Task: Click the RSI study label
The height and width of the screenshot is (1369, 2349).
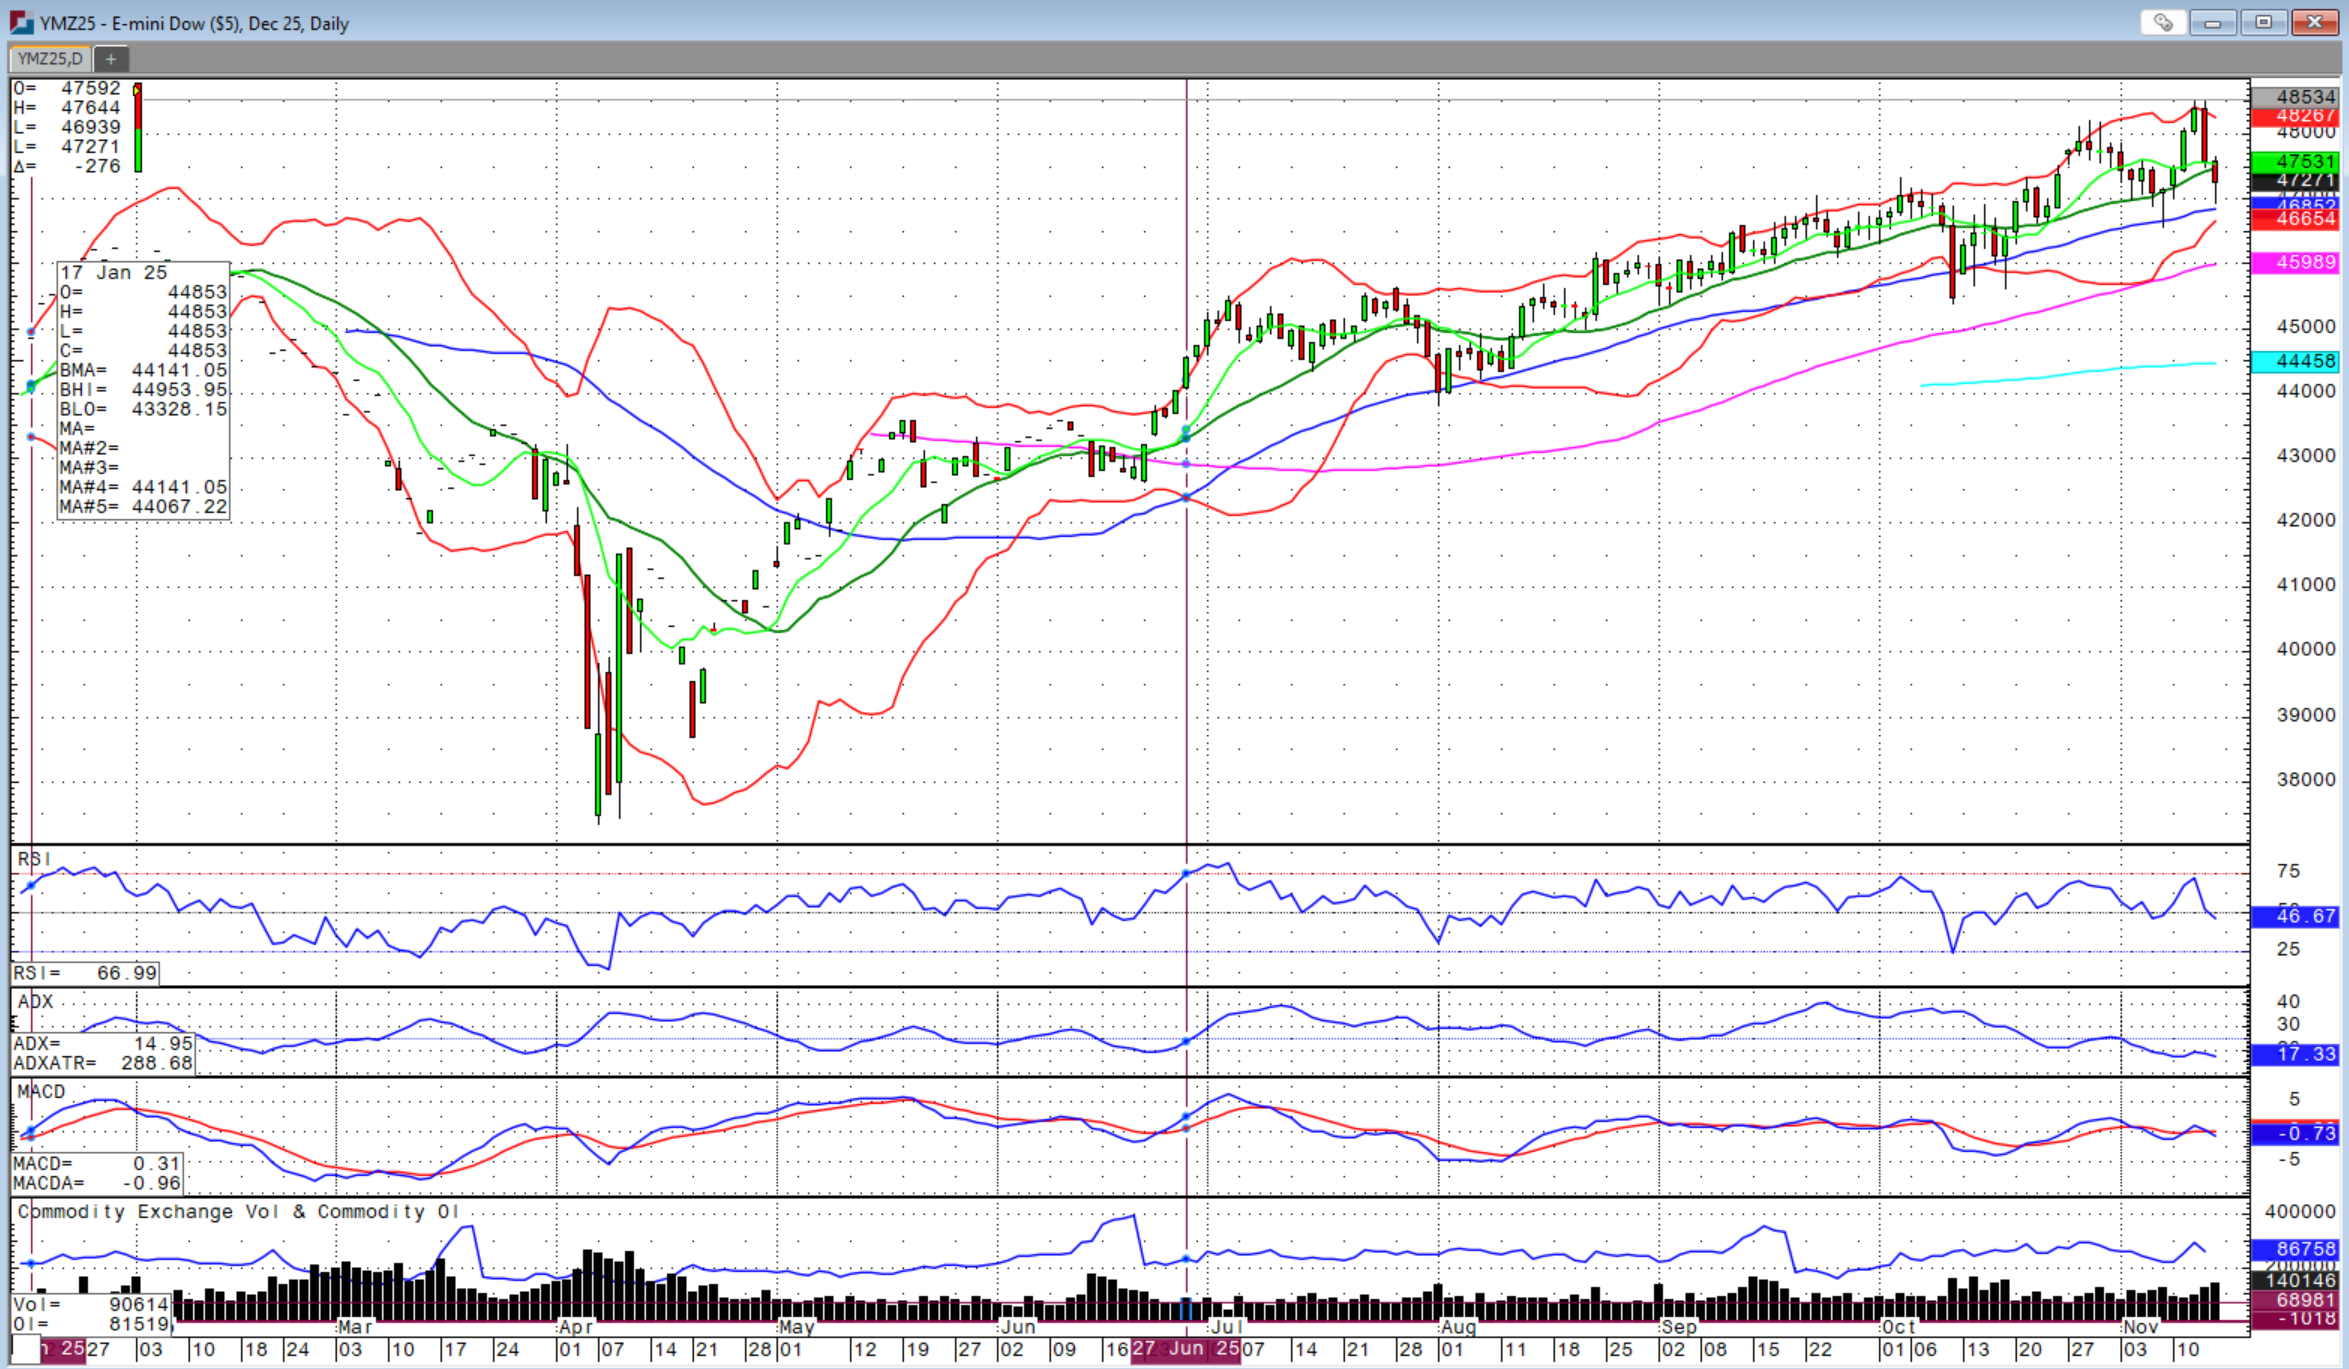Action: [x=34, y=859]
